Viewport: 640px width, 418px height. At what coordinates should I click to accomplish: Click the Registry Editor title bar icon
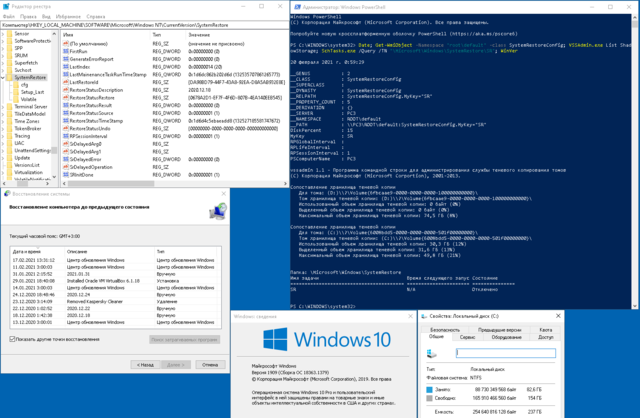click(x=6, y=7)
